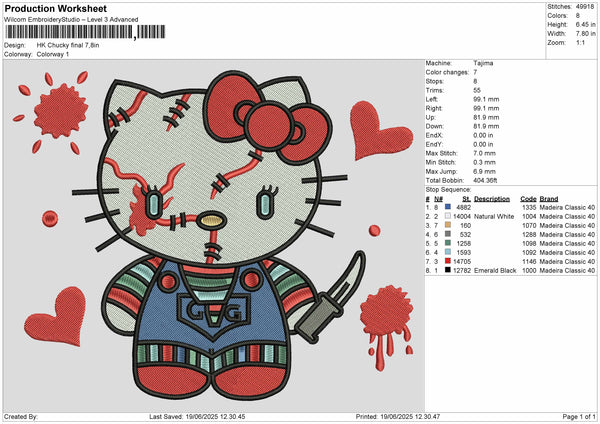The height and width of the screenshot is (424, 600).
Task: Select the Max Stitch value 7.0 mm
Action: point(484,153)
